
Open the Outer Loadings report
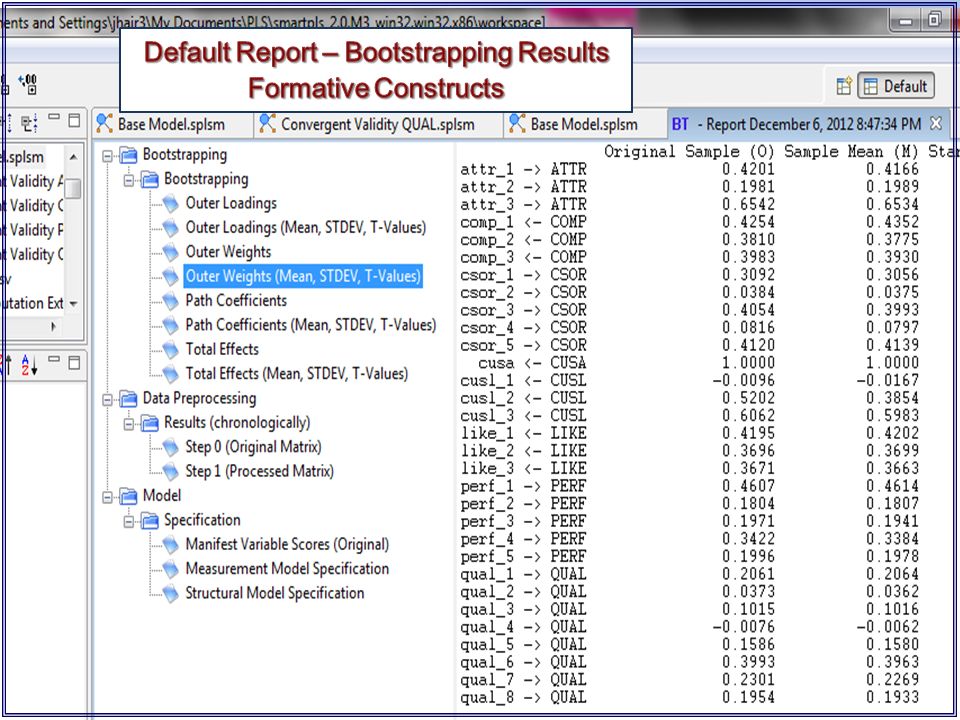click(231, 203)
